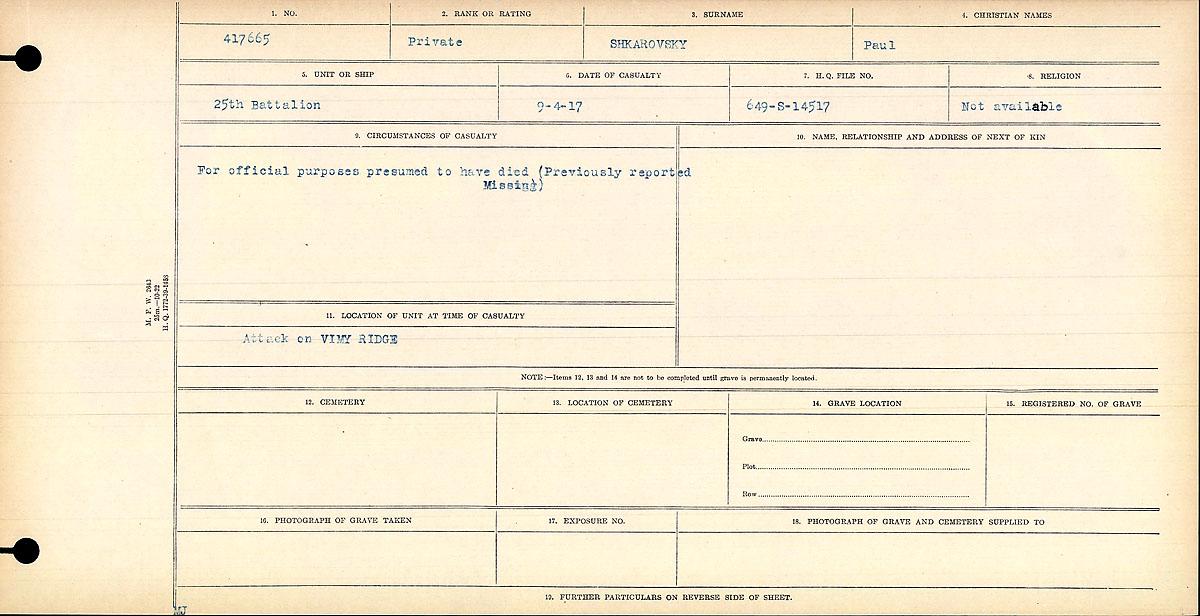Select the religion value Not available
Screen dimensions: 1200x616
tap(1011, 106)
